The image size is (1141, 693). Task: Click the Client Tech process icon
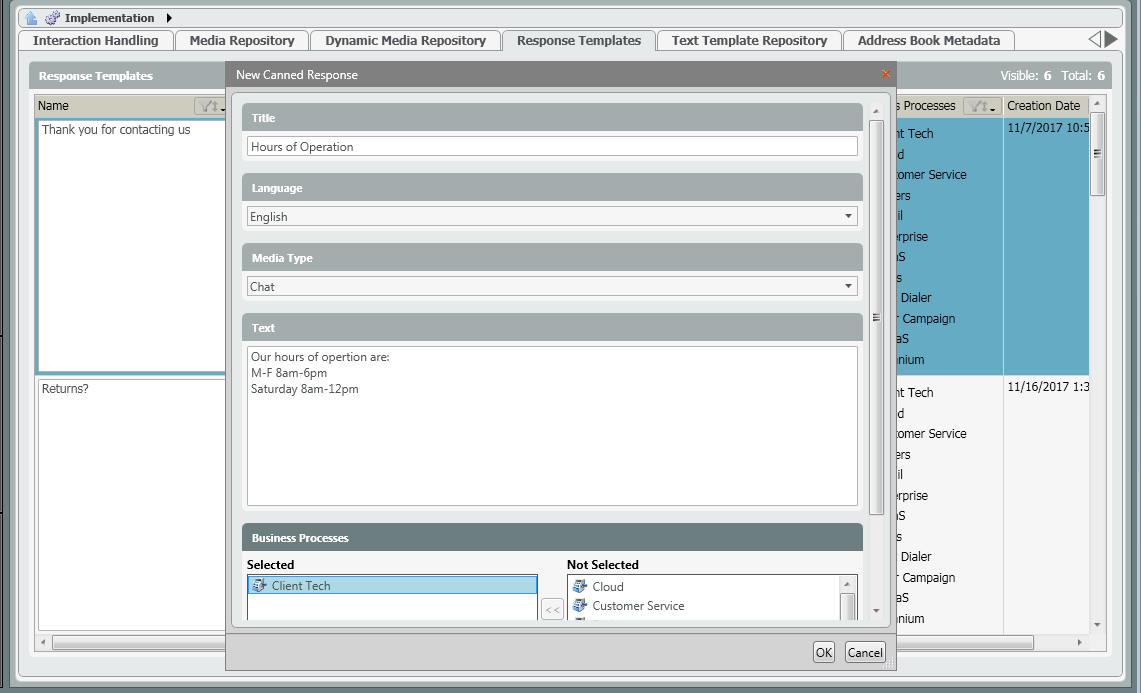tap(259, 586)
